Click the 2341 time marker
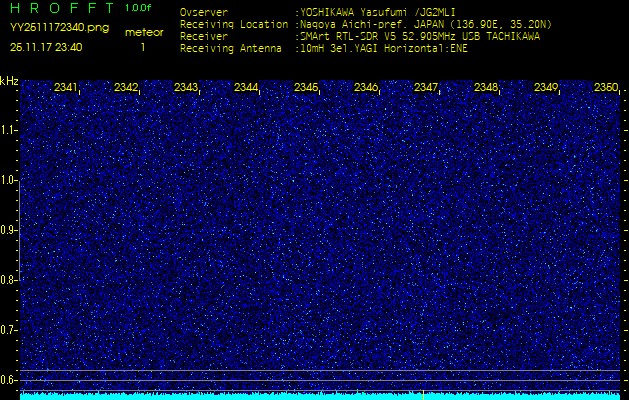The height and width of the screenshot is (400, 629). (66, 88)
